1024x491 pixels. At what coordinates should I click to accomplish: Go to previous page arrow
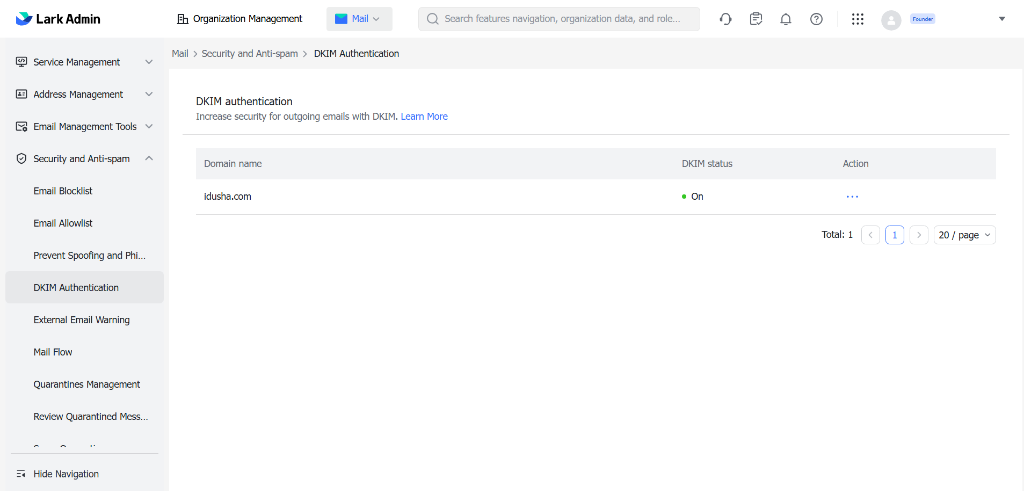(871, 235)
